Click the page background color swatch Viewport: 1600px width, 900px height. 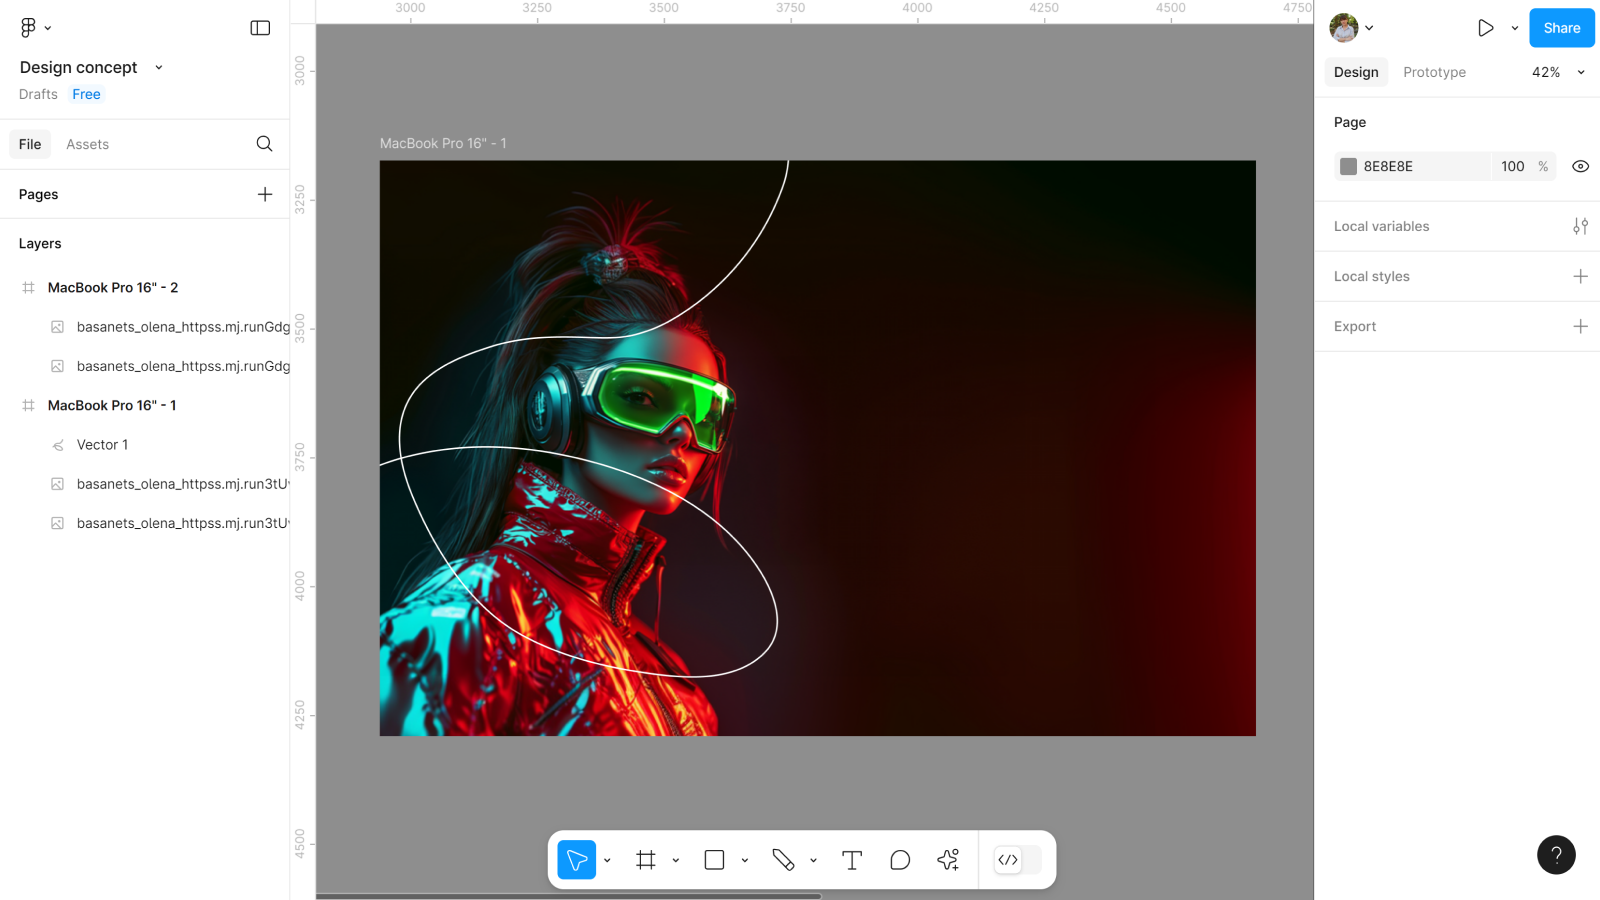[1348, 167]
